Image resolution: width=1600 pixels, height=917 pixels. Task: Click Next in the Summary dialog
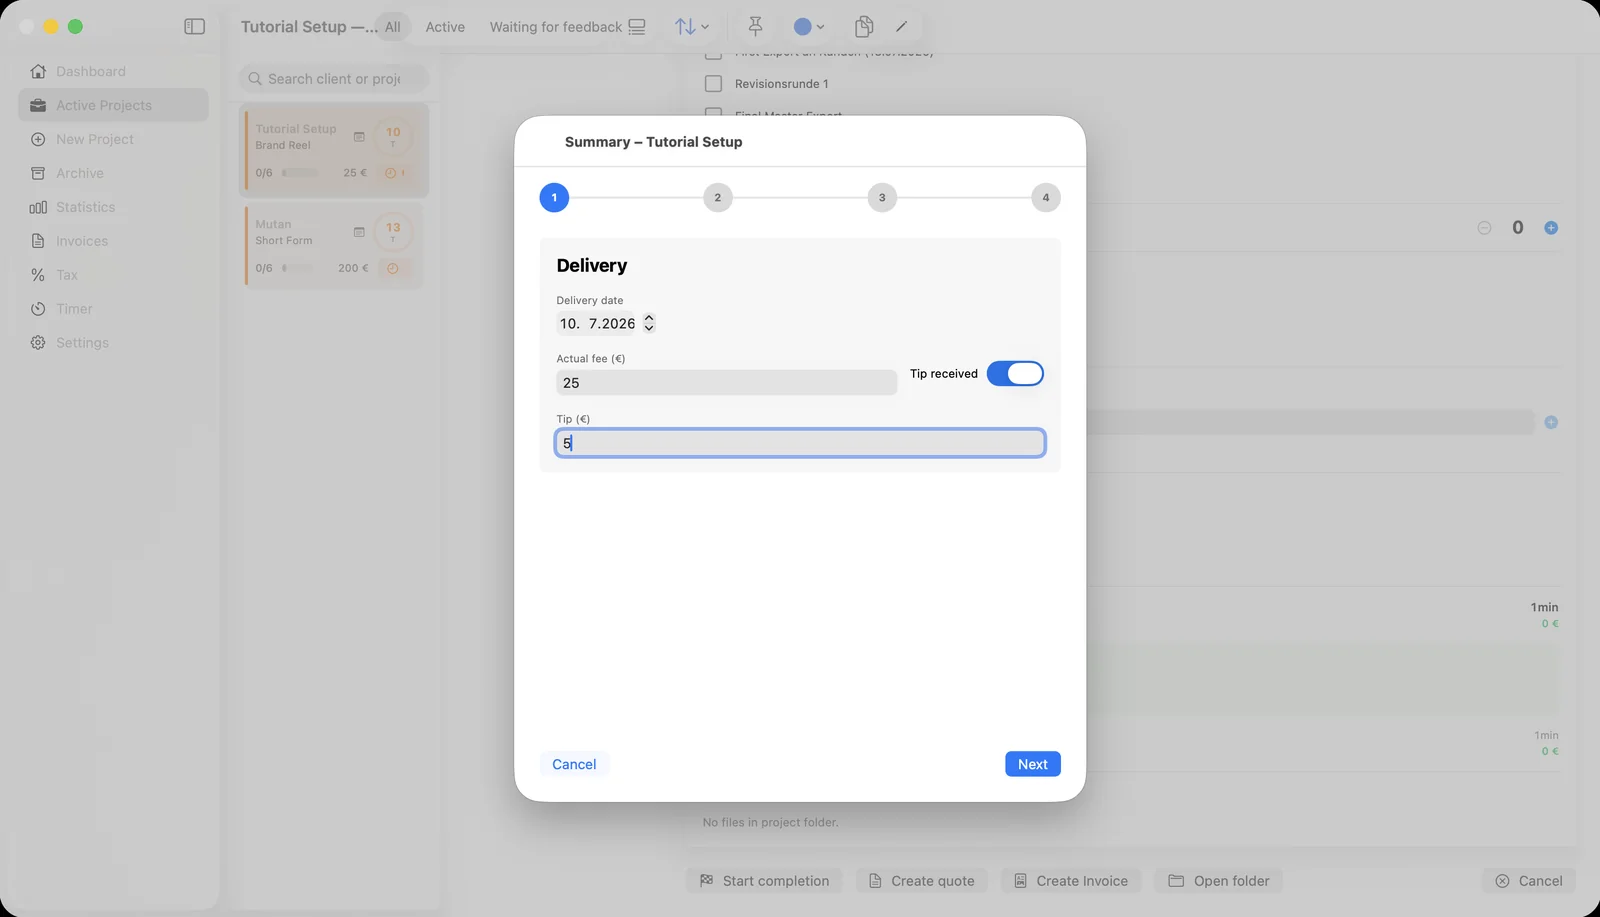[1033, 764]
